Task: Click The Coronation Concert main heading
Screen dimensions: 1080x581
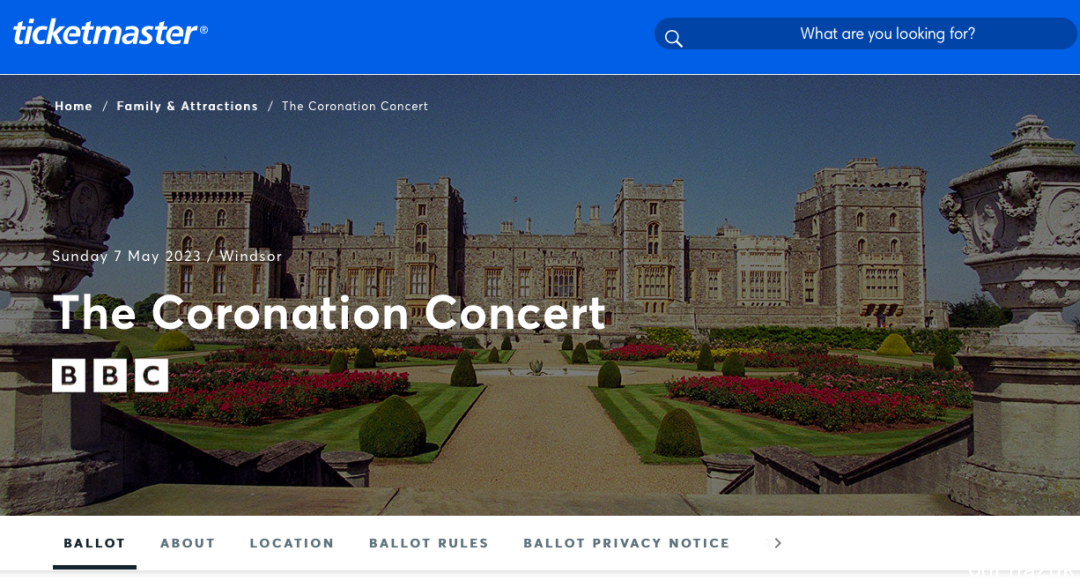Action: [329, 313]
